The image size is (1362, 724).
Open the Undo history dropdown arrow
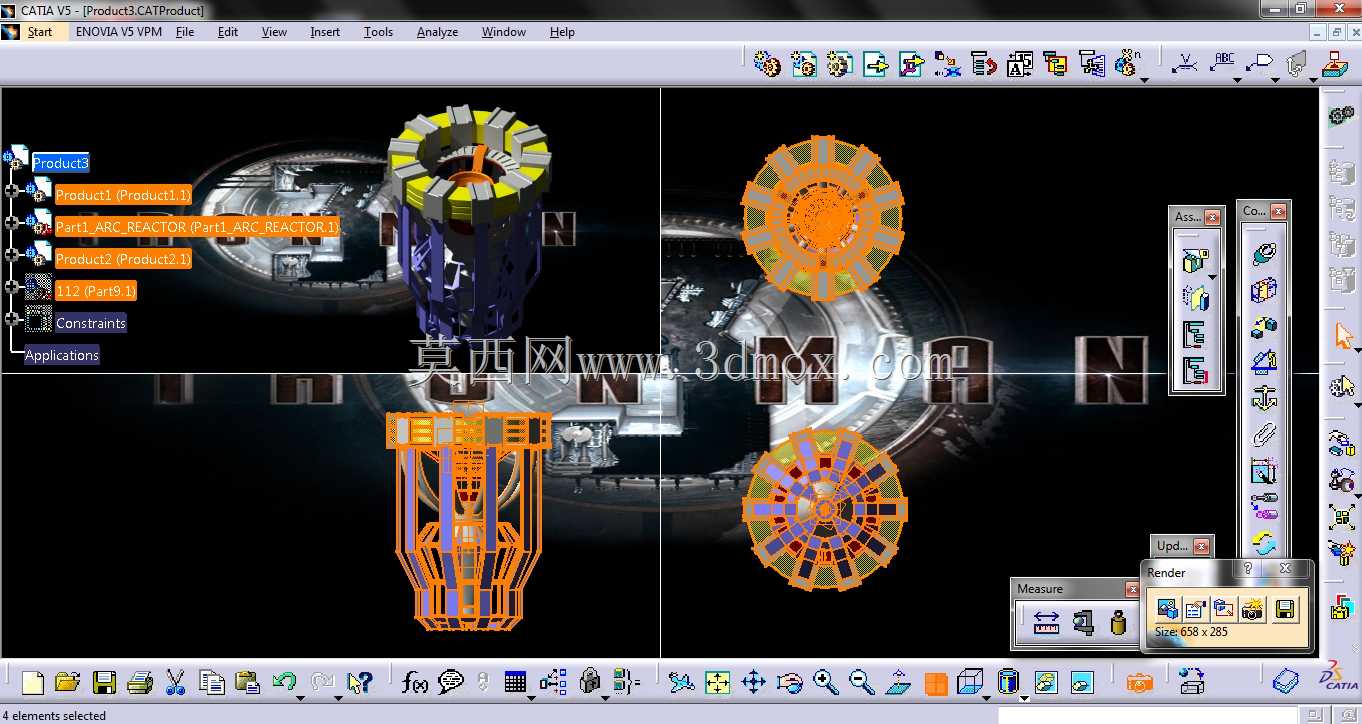302,696
